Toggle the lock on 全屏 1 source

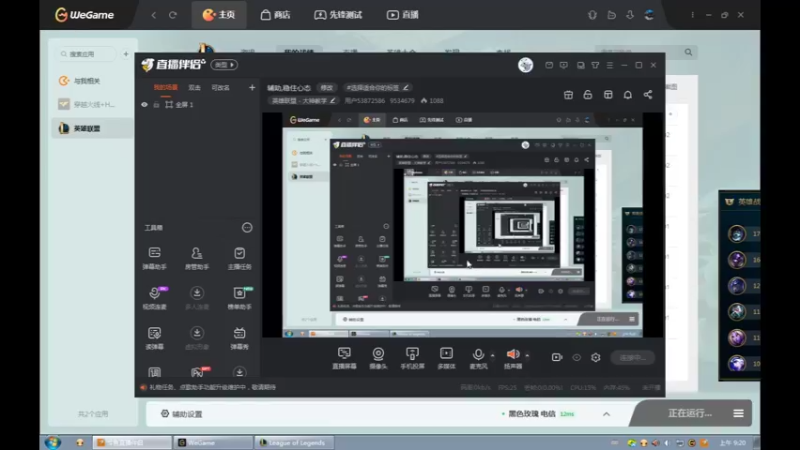pyautogui.click(x=156, y=105)
